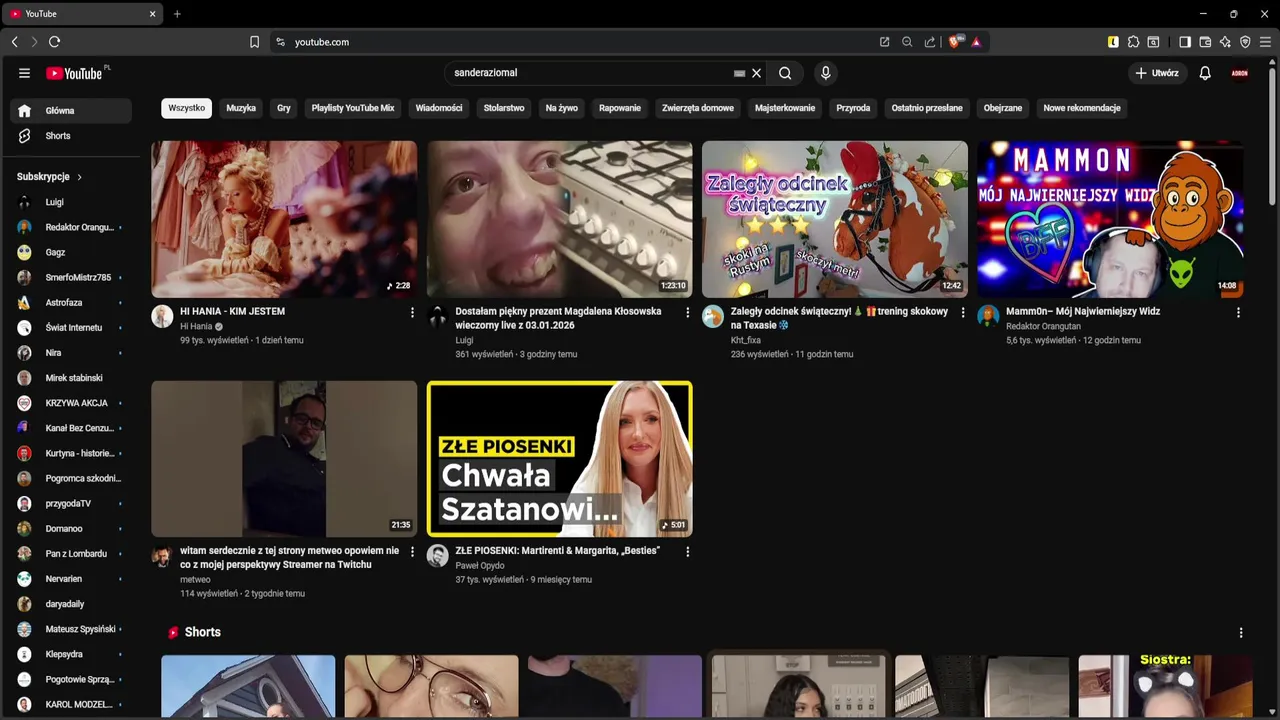Click in the YouTube search field
The width and height of the screenshot is (1280, 720).
(590, 73)
